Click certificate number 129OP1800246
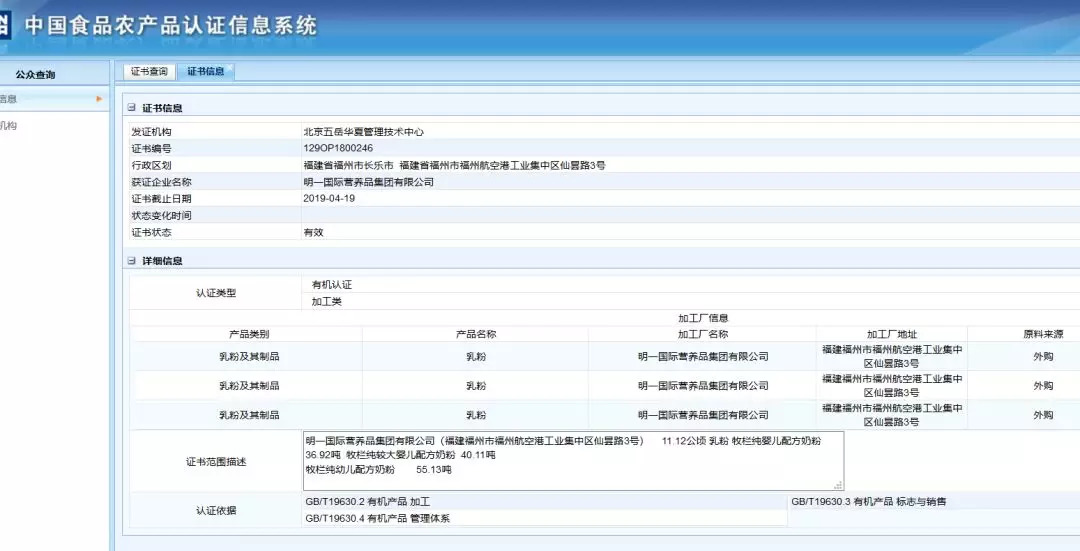The height and width of the screenshot is (551, 1080). 338,148
